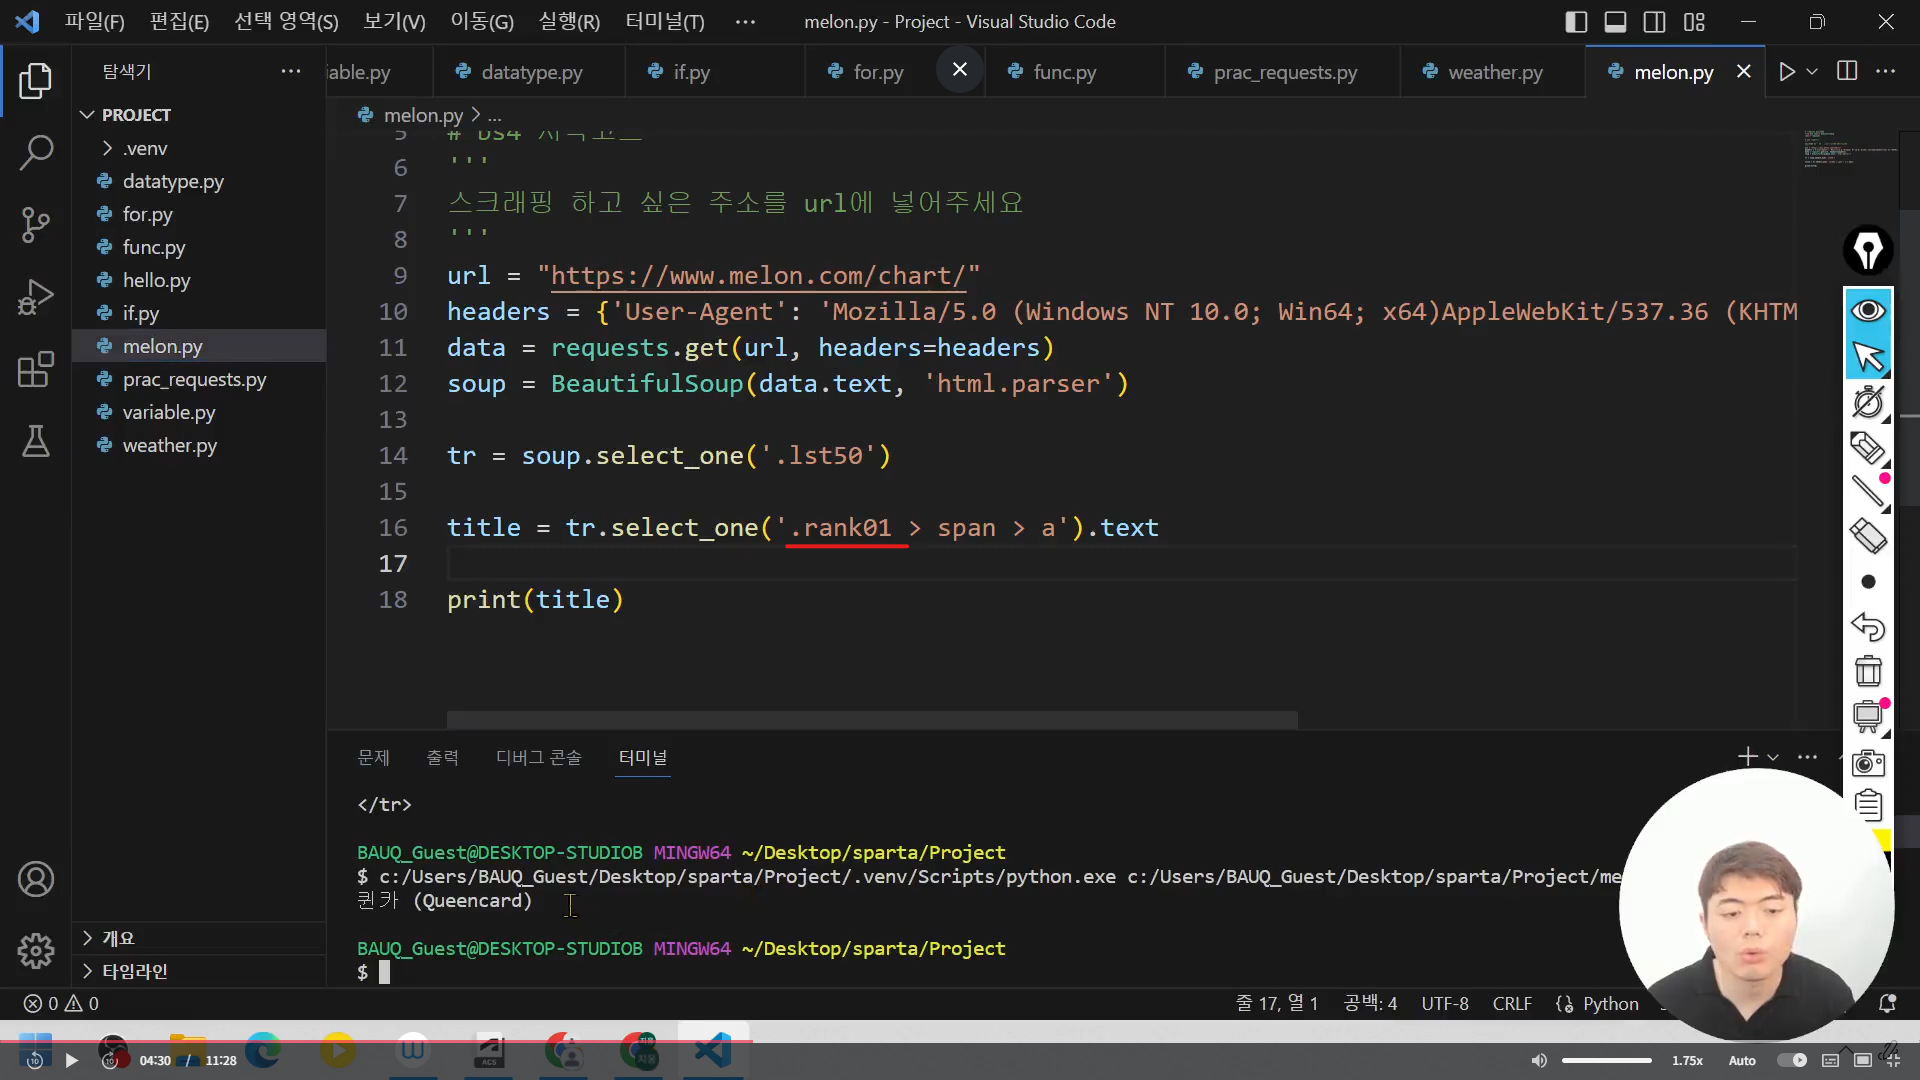1920x1080 pixels.
Task: Switch to the datatype.py editor tab
Action: 530,72
